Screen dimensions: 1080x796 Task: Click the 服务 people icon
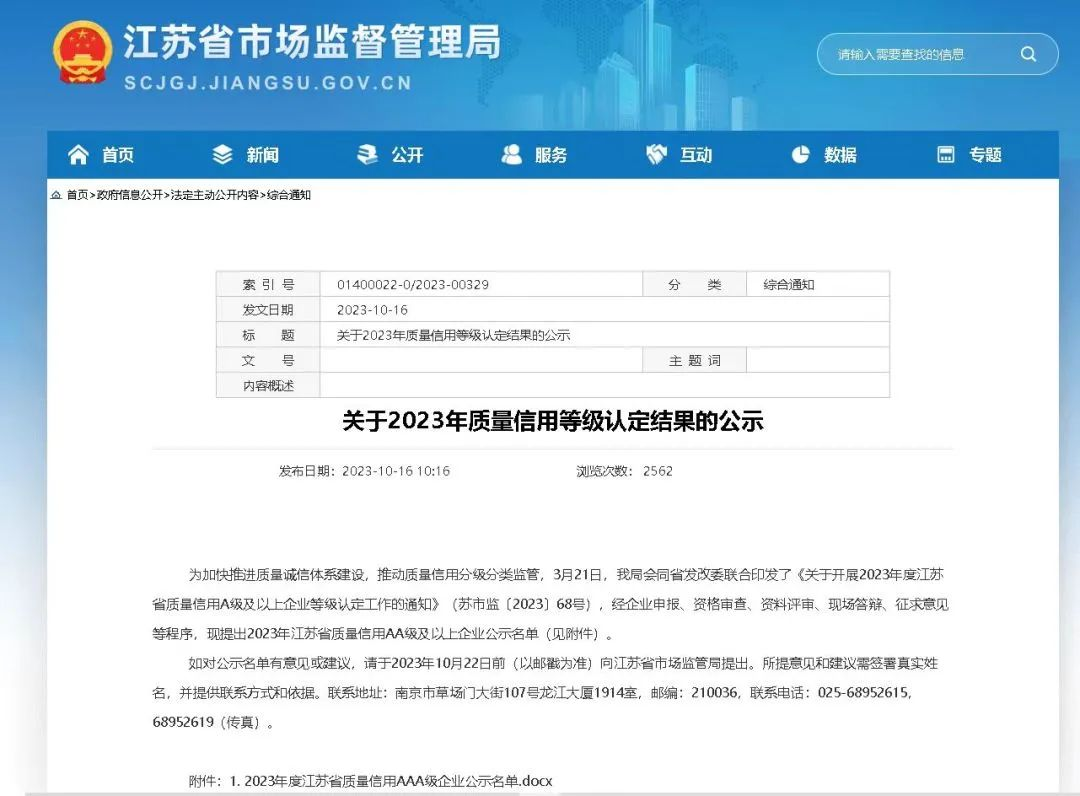512,155
